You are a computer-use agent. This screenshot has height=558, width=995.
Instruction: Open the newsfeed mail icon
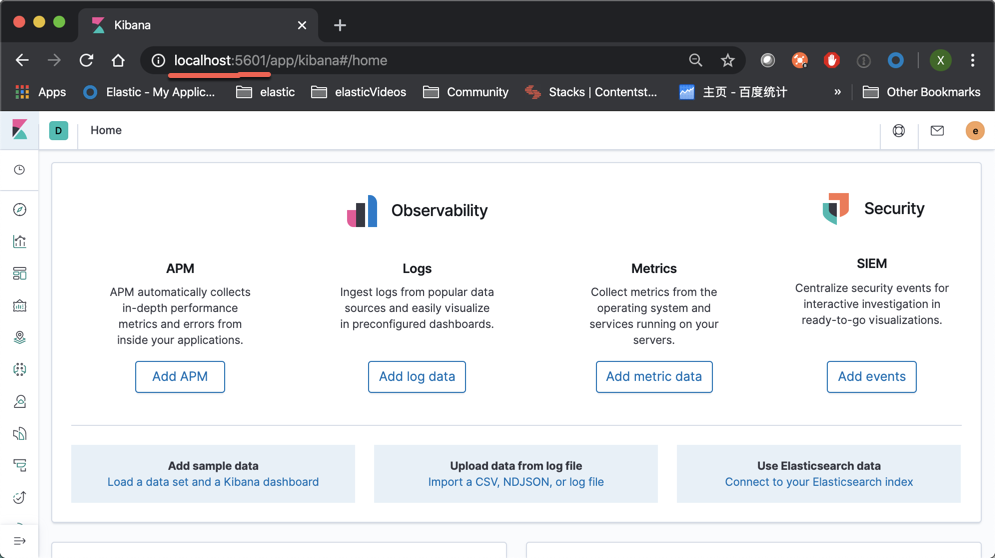pos(937,131)
